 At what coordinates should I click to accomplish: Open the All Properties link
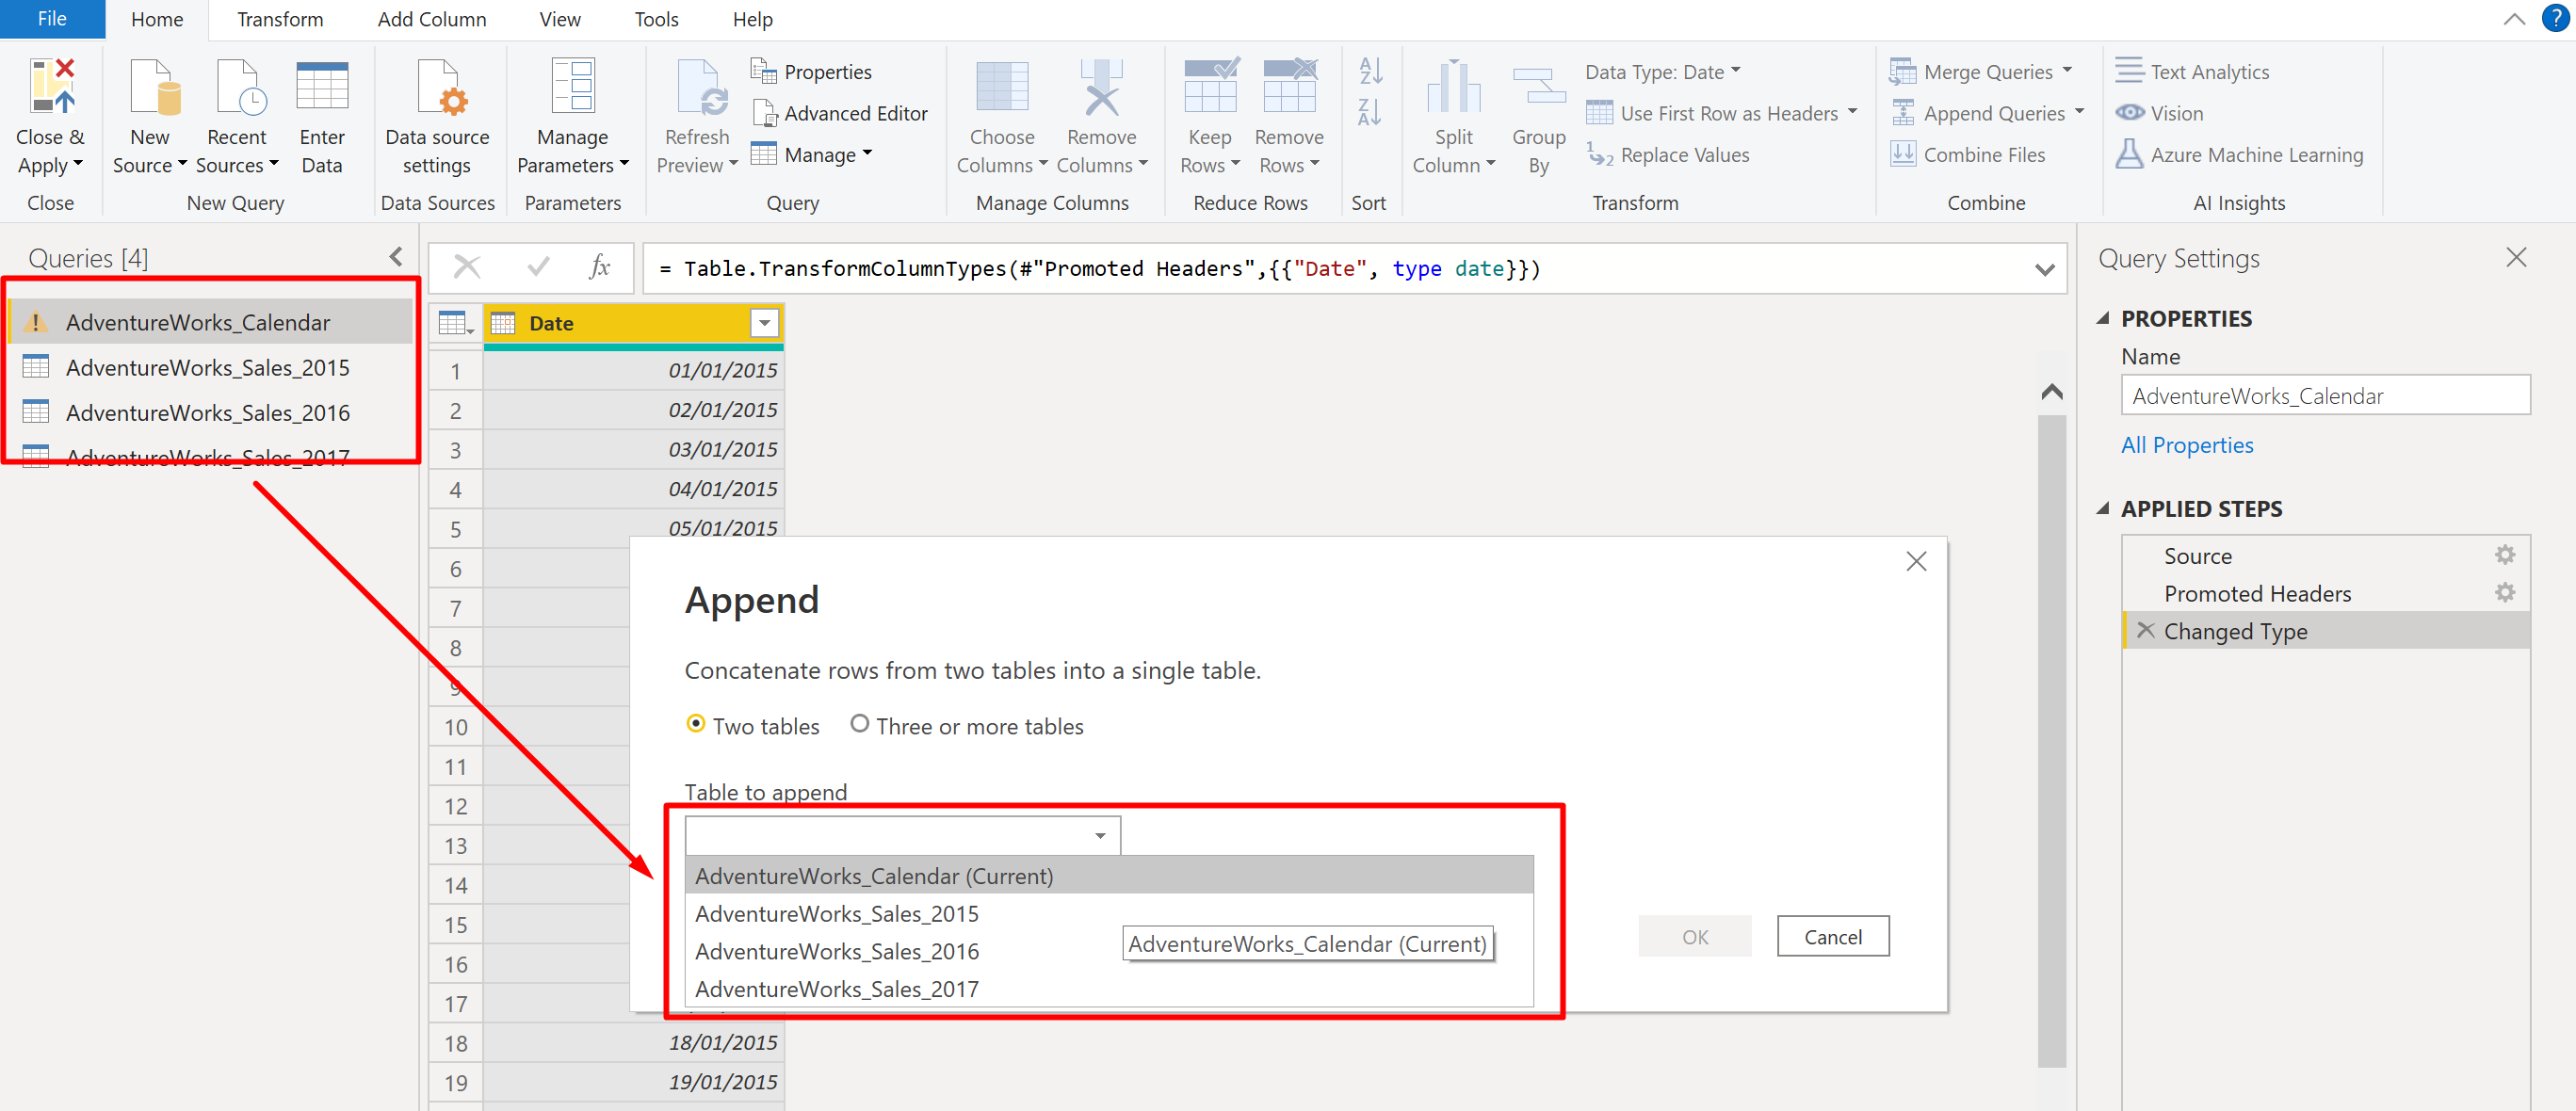2187,445
